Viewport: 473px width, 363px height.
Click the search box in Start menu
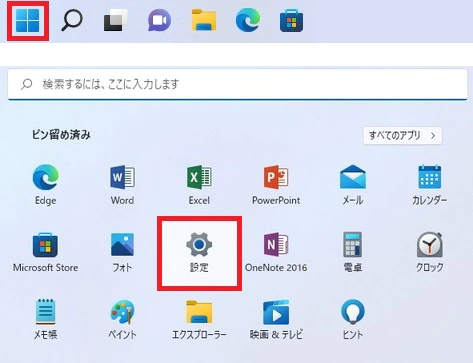(237, 84)
